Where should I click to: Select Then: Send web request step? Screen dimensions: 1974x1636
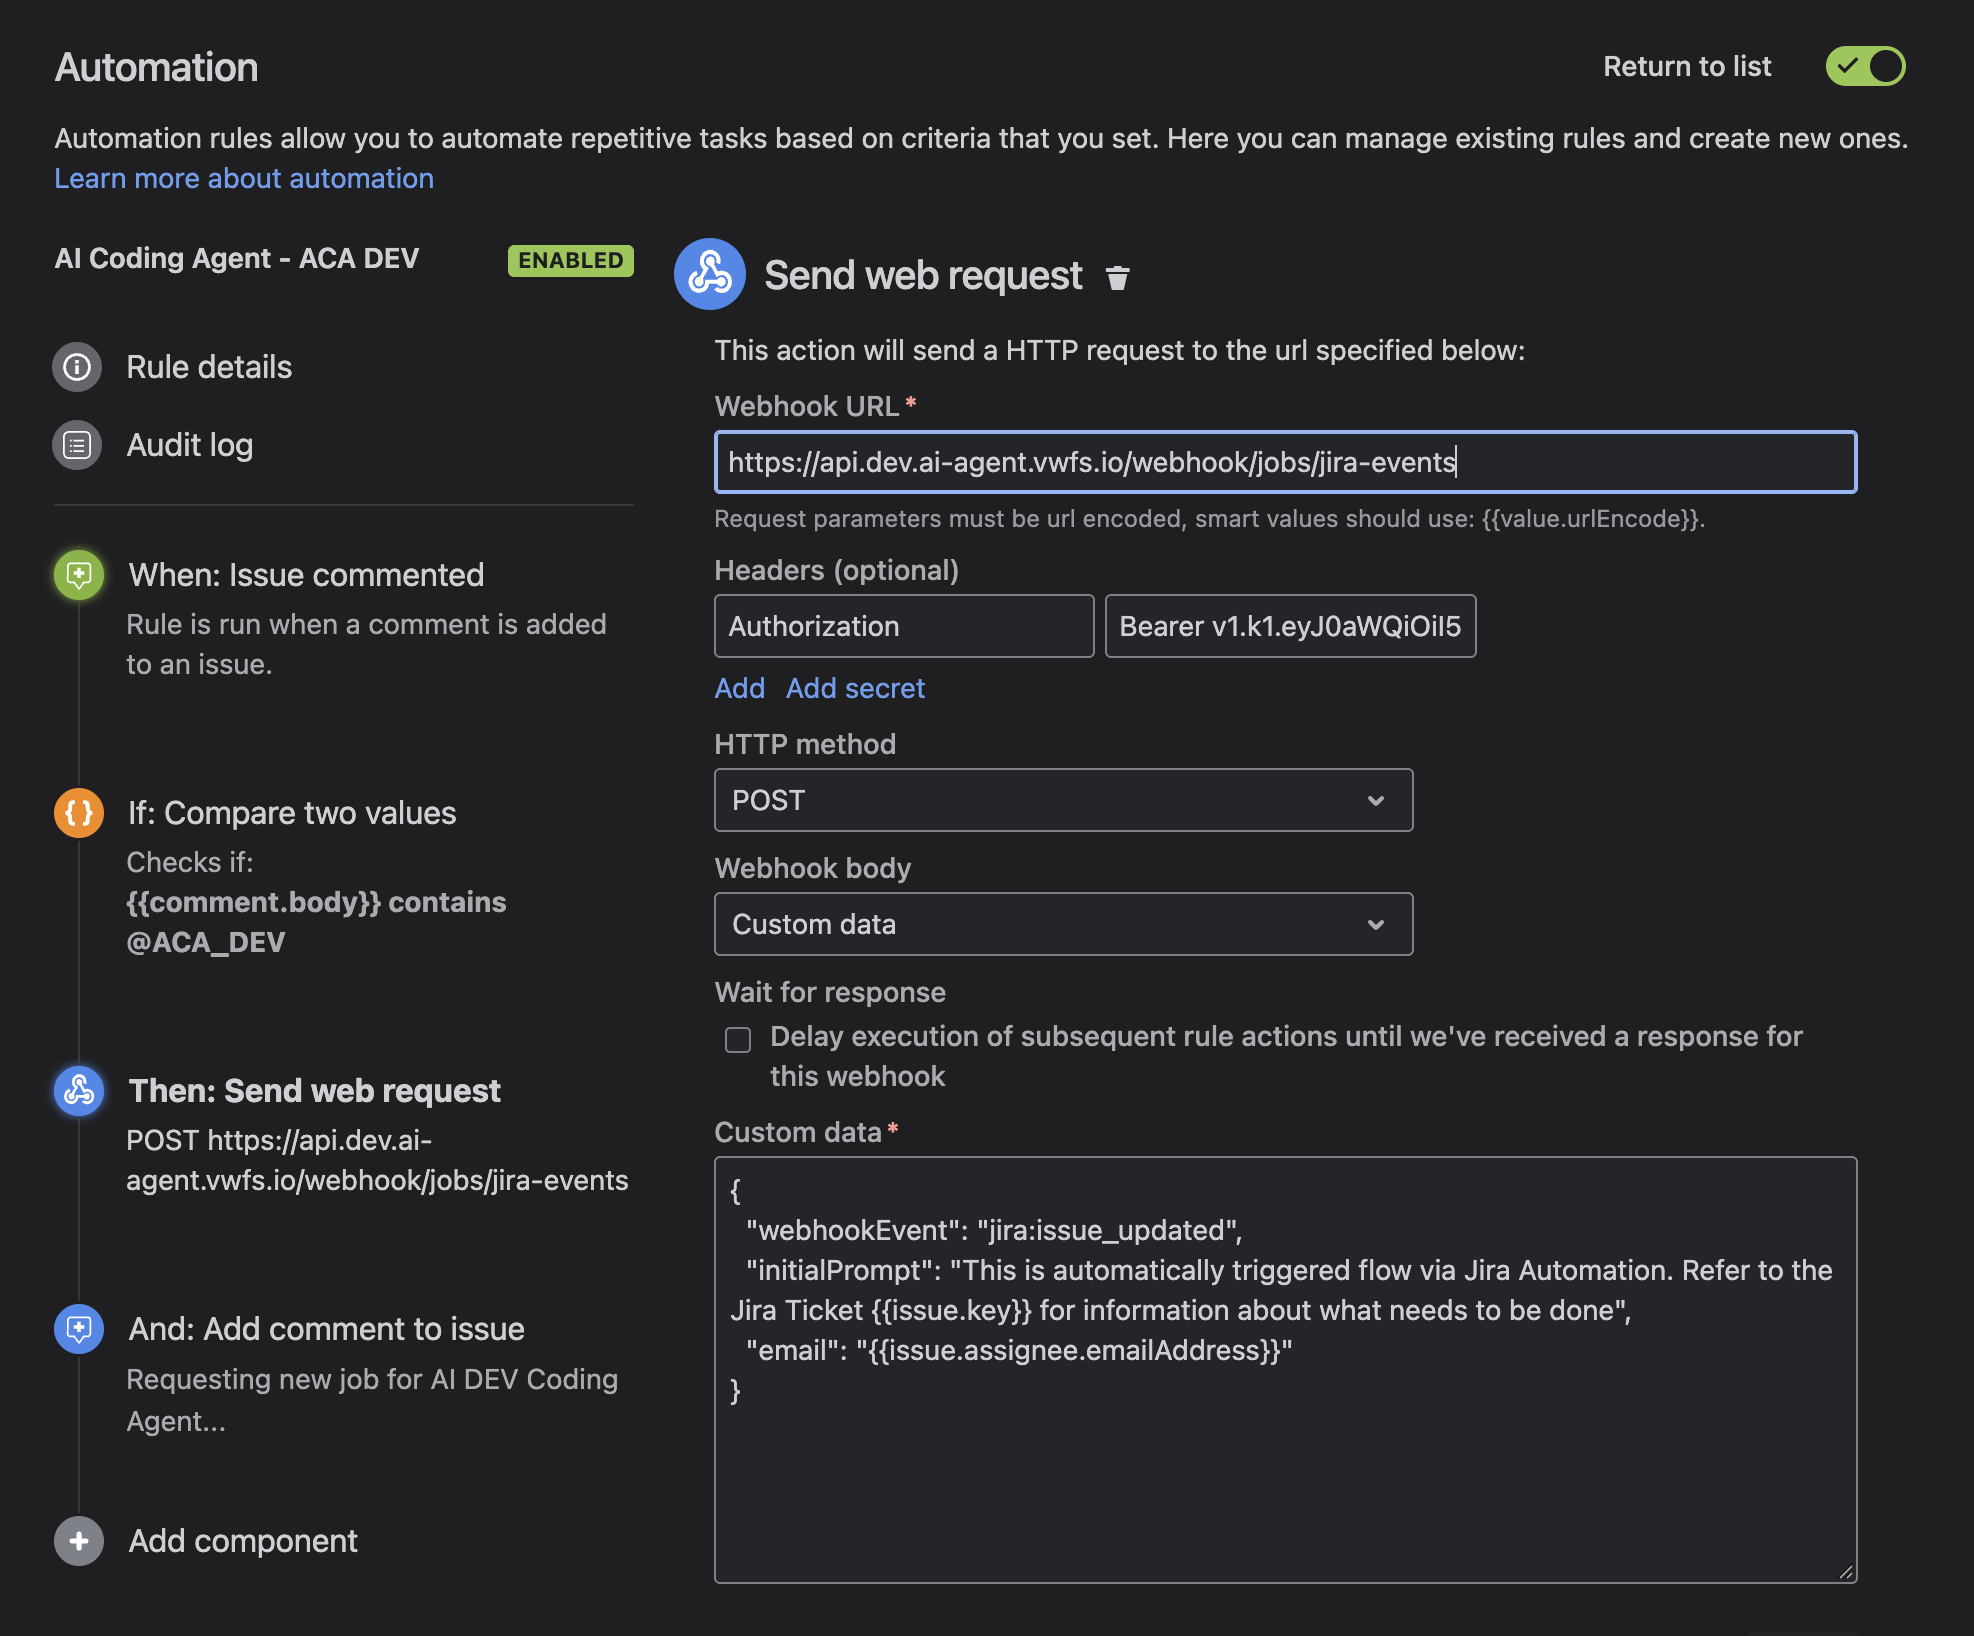(314, 1091)
